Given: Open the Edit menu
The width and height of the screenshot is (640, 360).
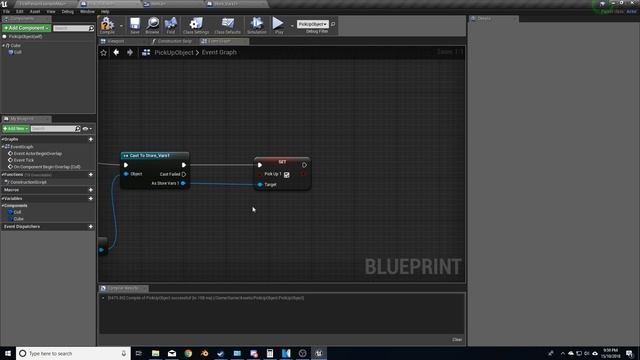Looking at the screenshot, I should coord(20,12).
